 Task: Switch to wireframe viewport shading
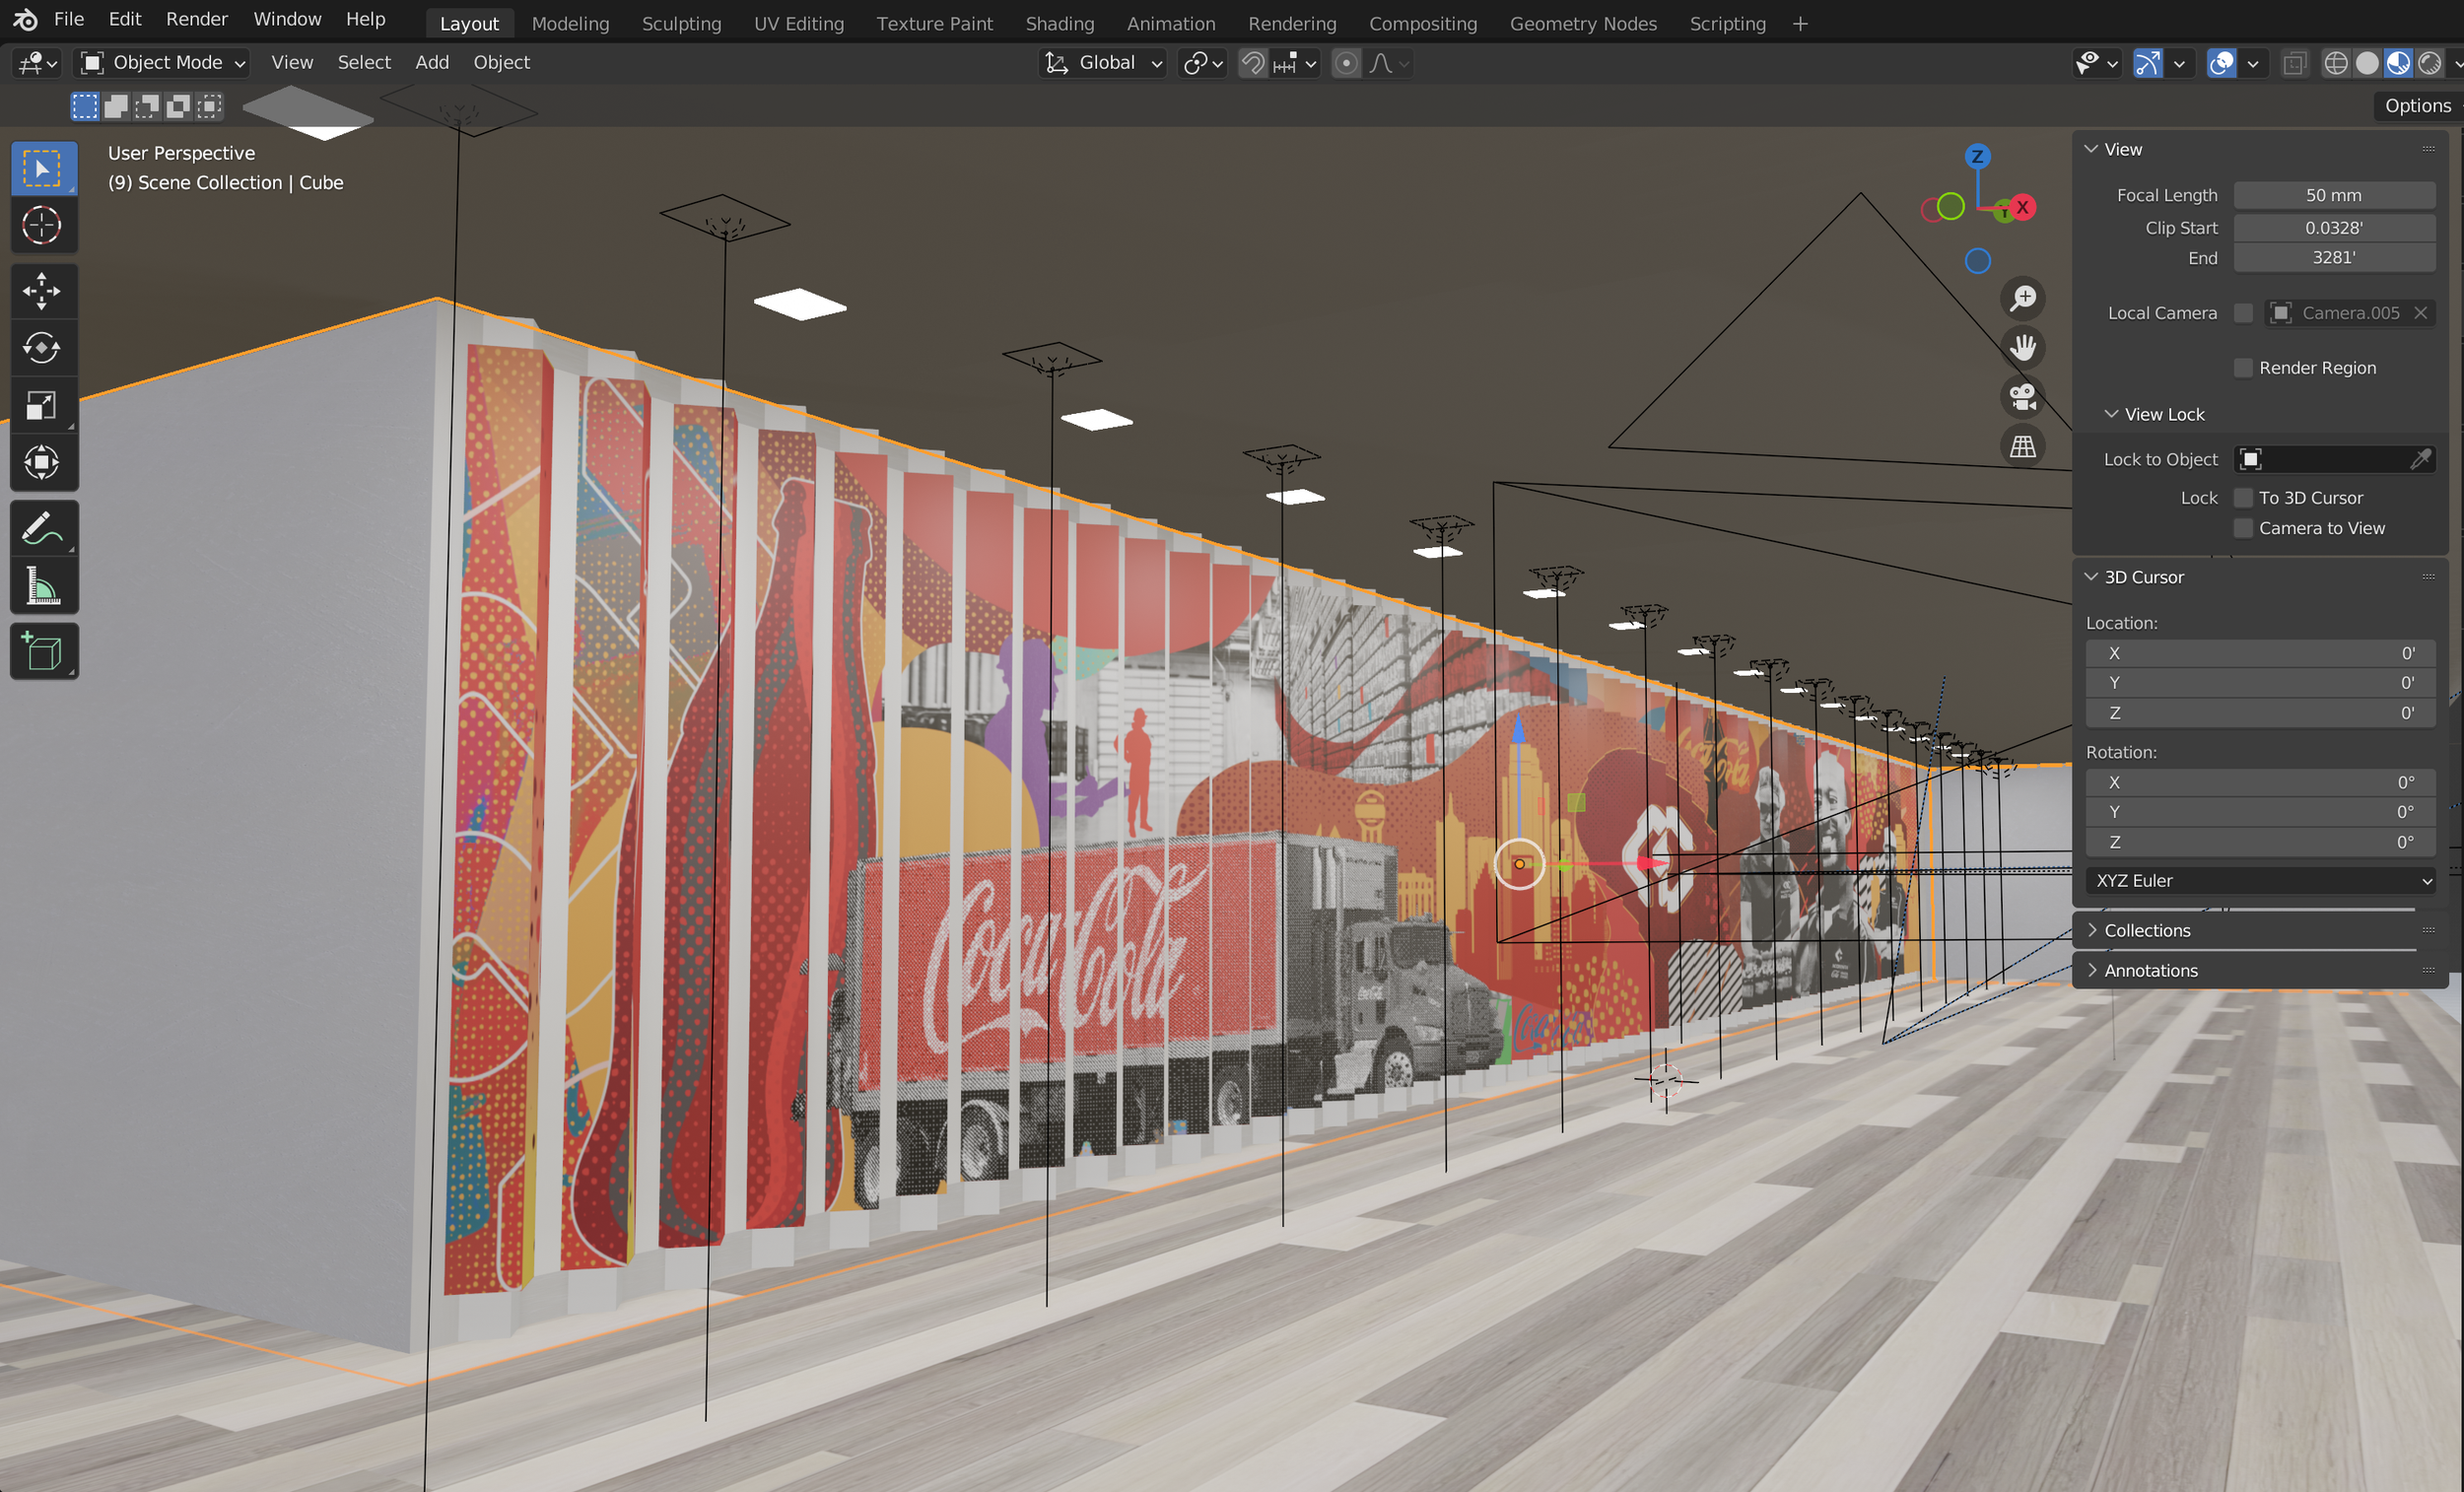2335,63
